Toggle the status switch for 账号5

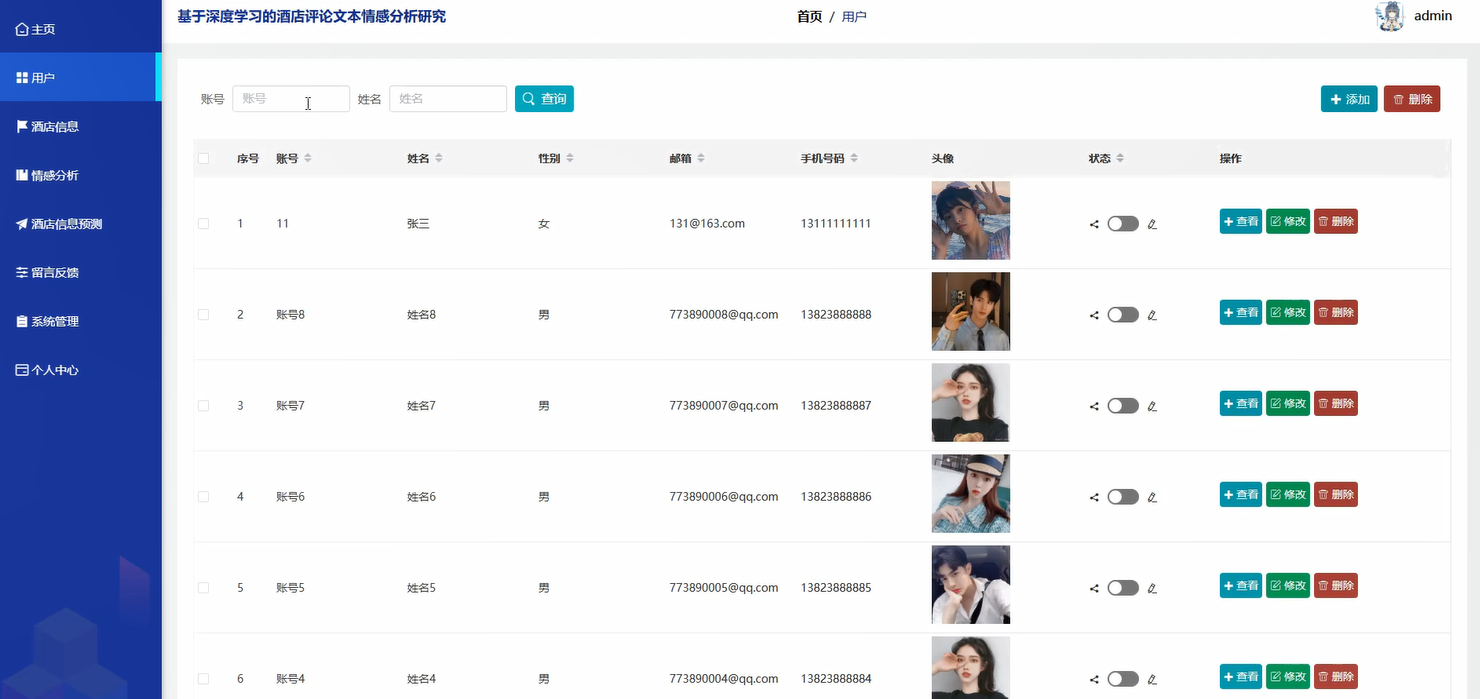(x=1123, y=588)
